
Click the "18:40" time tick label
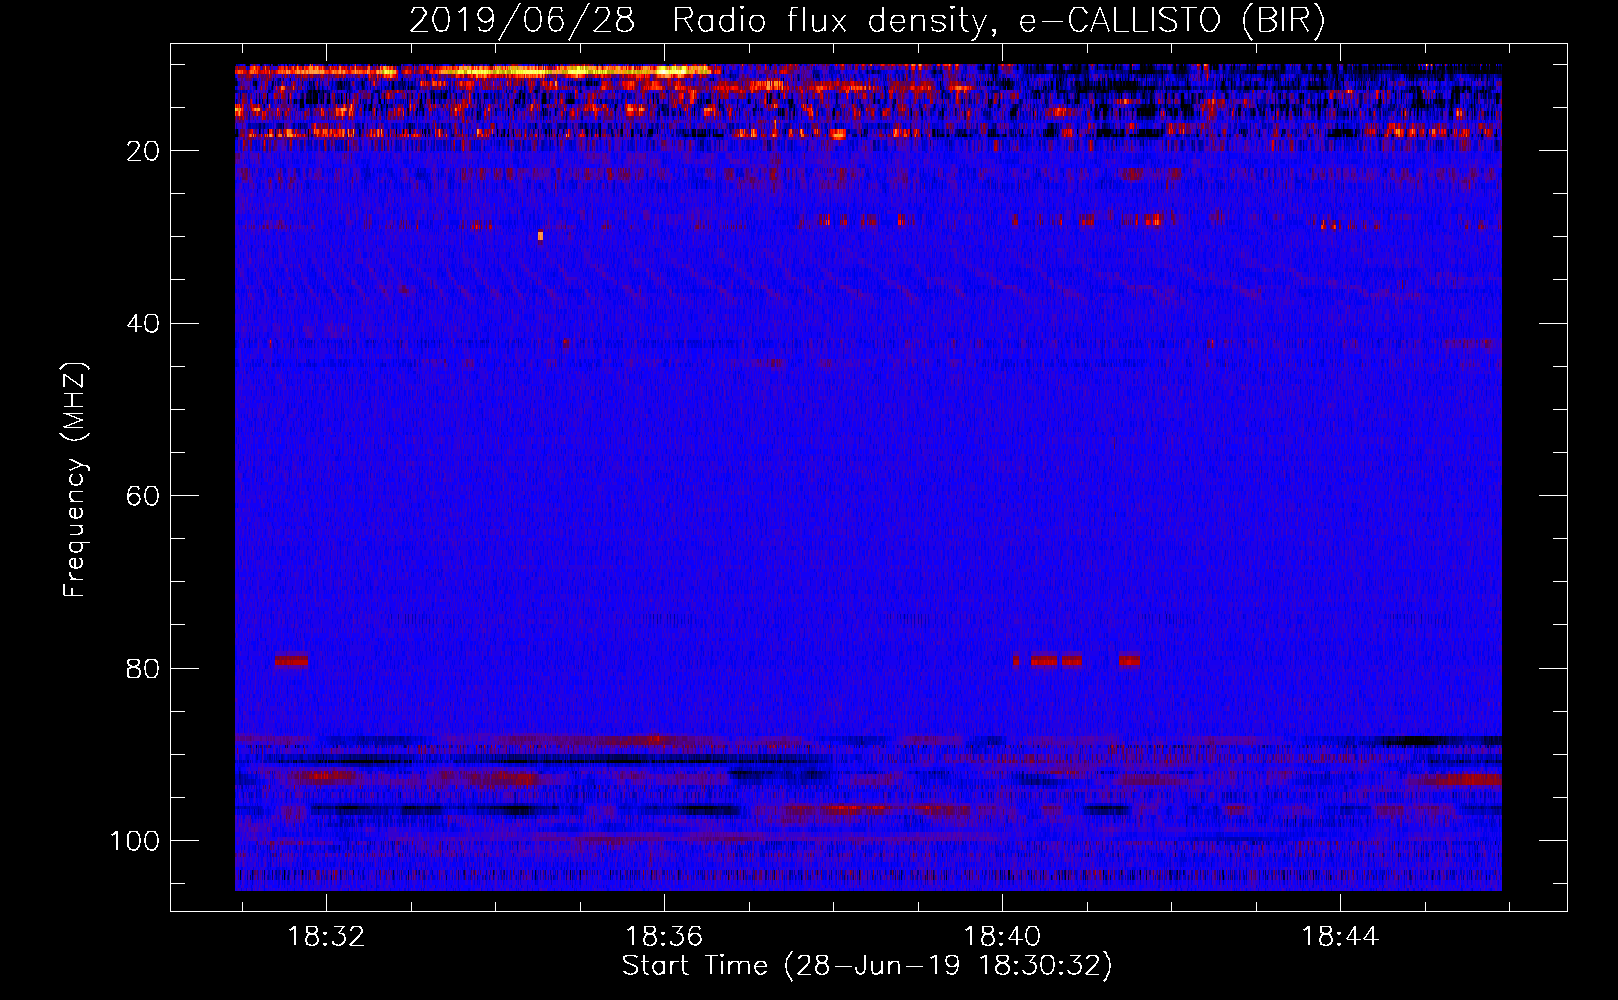click(1002, 937)
